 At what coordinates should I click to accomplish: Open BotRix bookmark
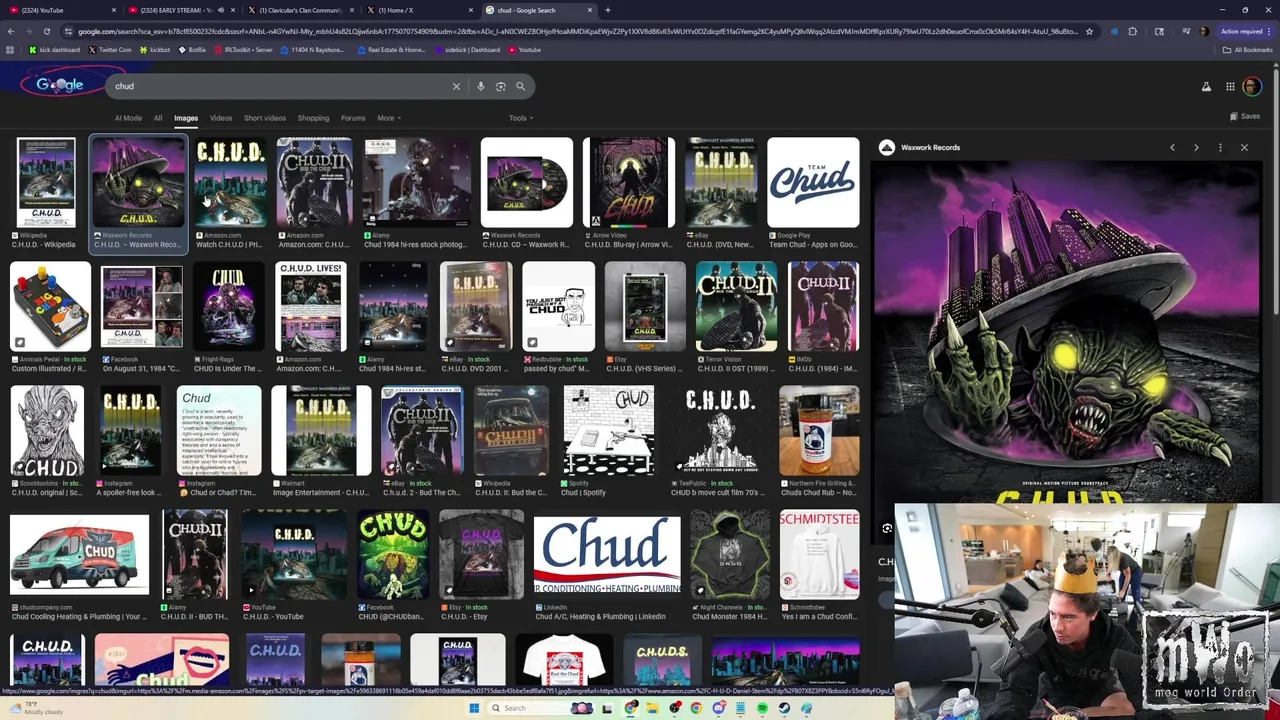(192, 49)
